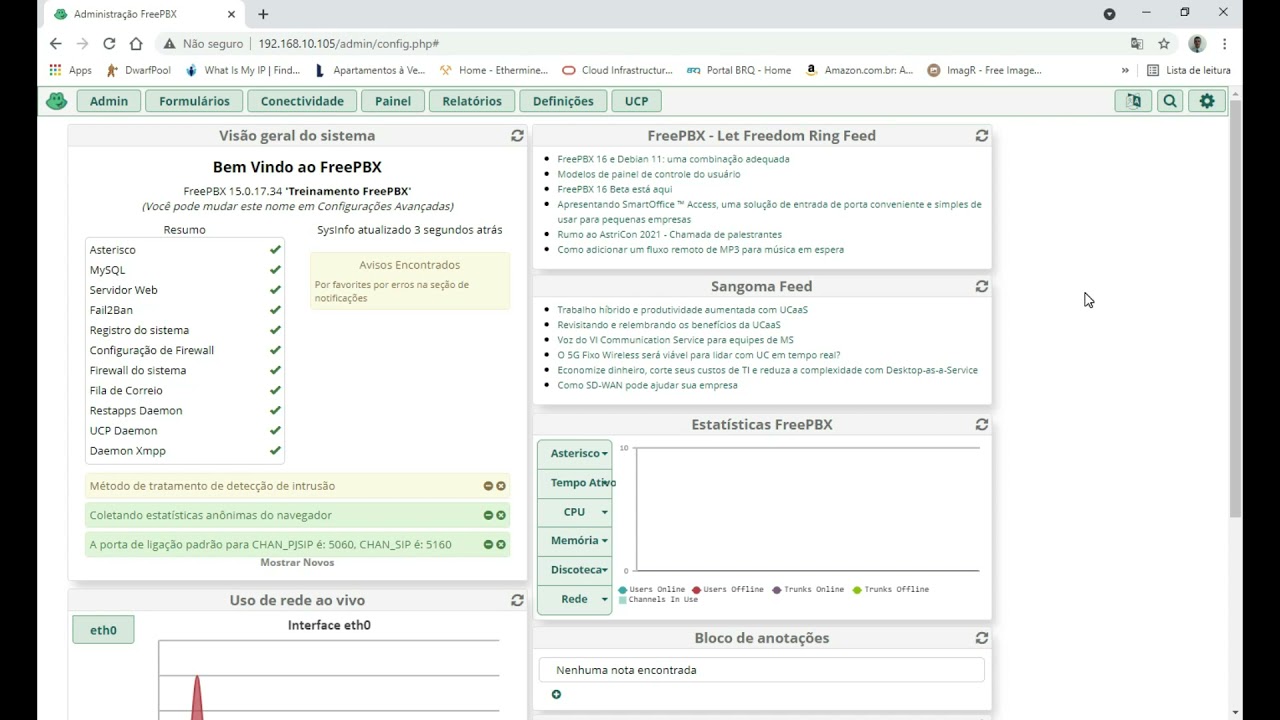Toggle the Users Online legend entry
The width and height of the screenshot is (1280, 720).
tap(651, 590)
